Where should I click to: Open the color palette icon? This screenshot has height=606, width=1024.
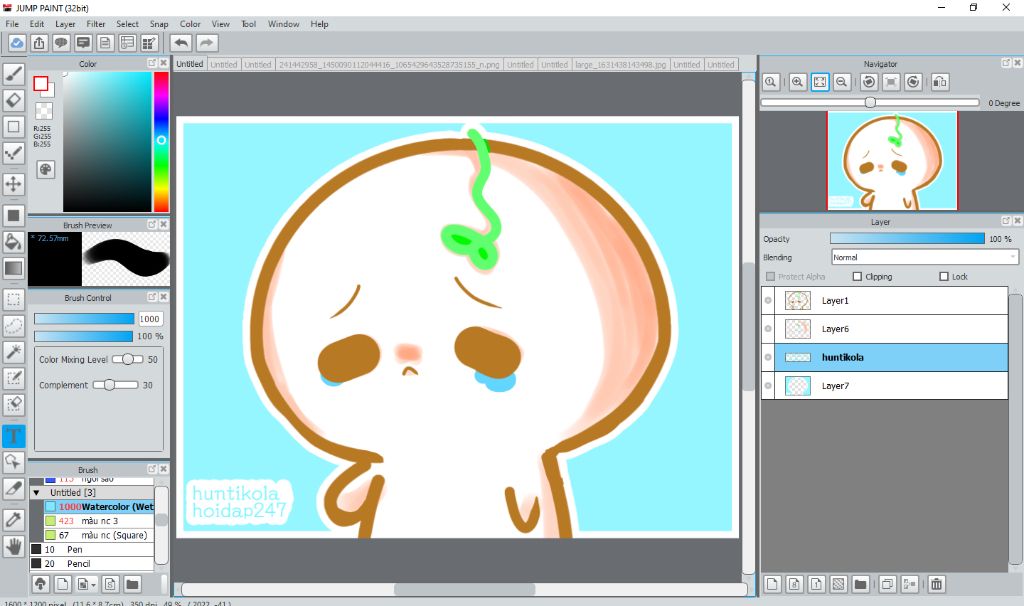tap(45, 170)
